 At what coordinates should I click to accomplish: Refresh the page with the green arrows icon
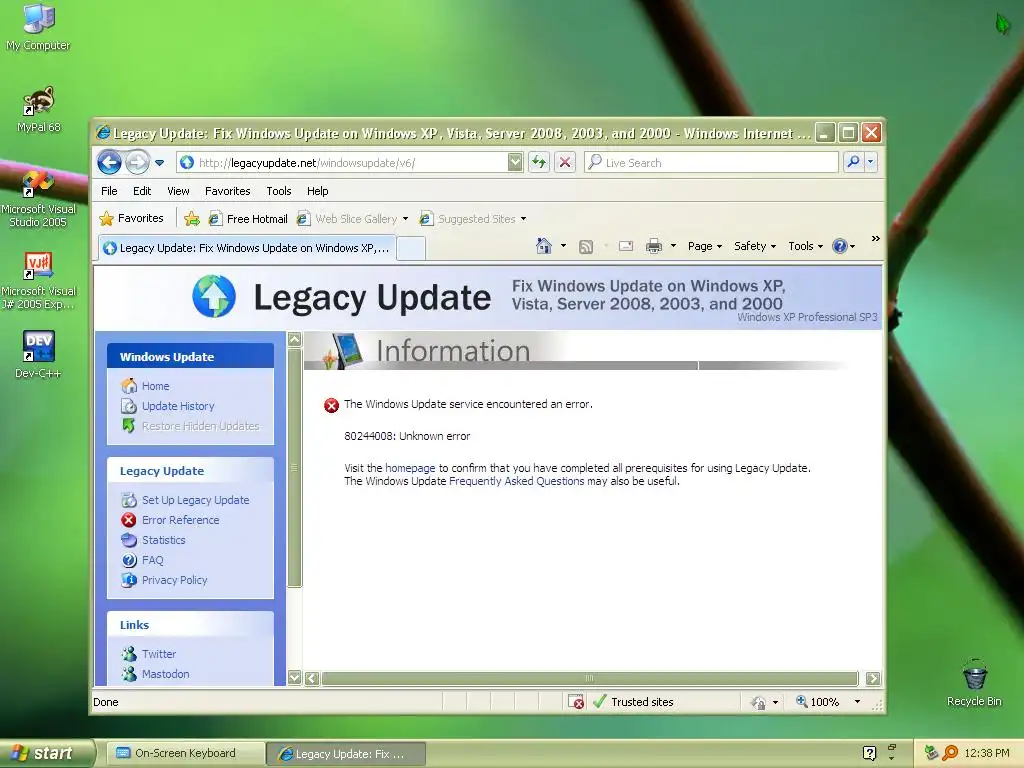point(539,163)
